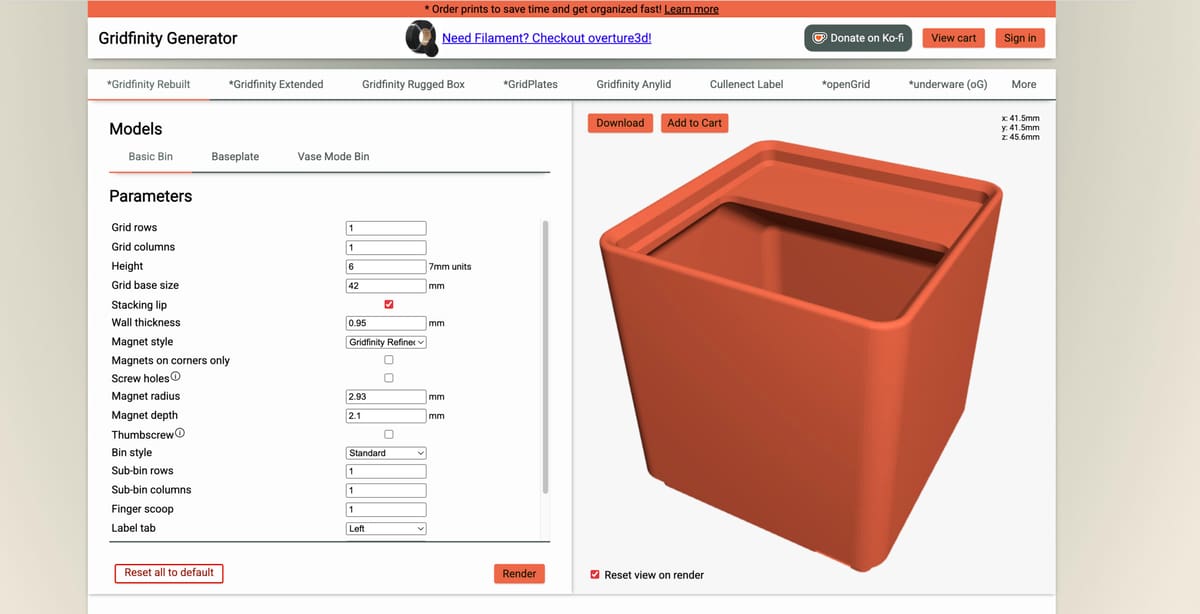Open the Label tab dropdown

pyautogui.click(x=386, y=528)
